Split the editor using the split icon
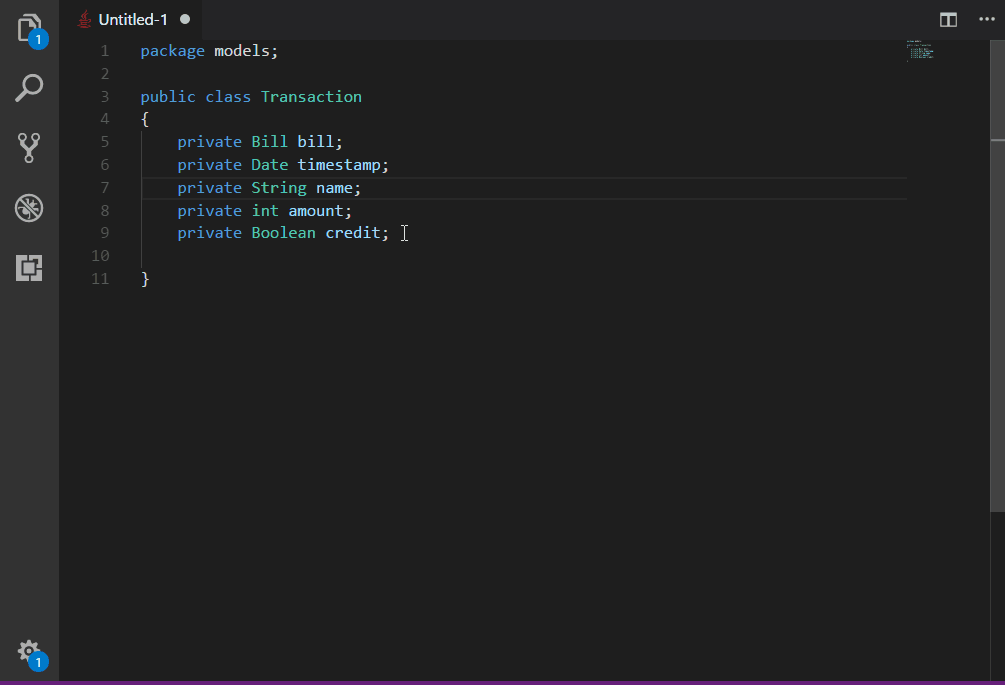 pyautogui.click(x=946, y=19)
